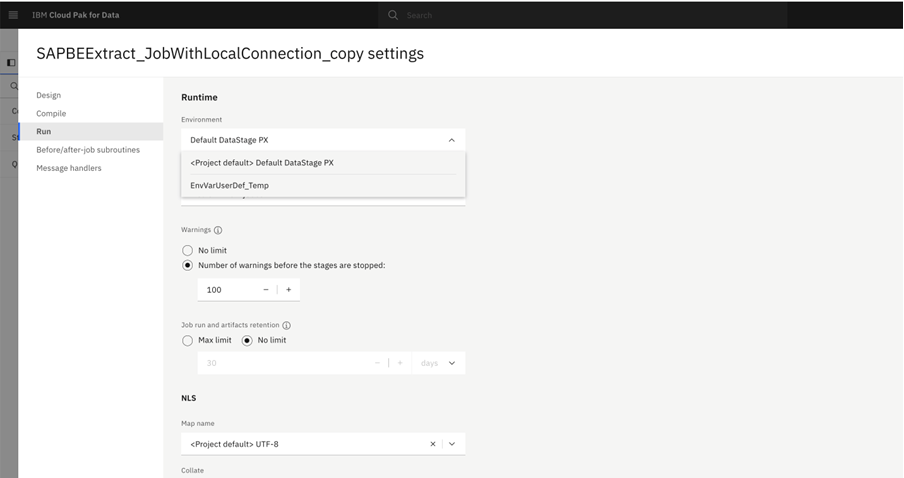The height and width of the screenshot is (478, 904).
Task: Focus the top Search field
Action: coord(582,15)
